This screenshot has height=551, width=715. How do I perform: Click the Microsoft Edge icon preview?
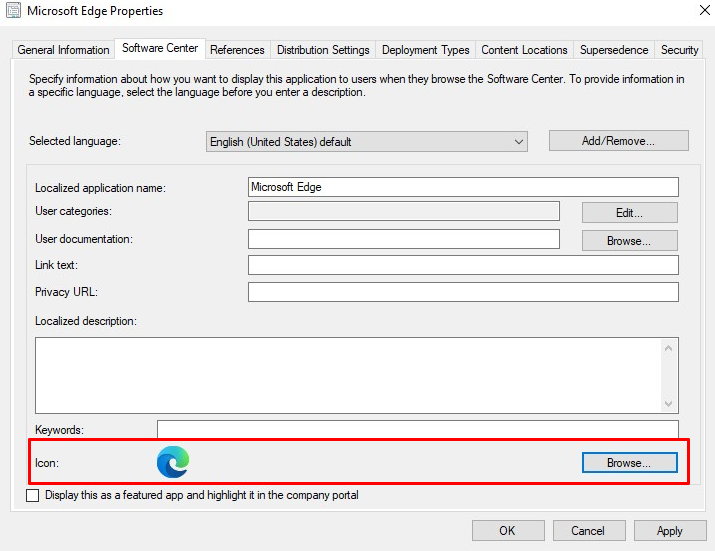tap(173, 462)
